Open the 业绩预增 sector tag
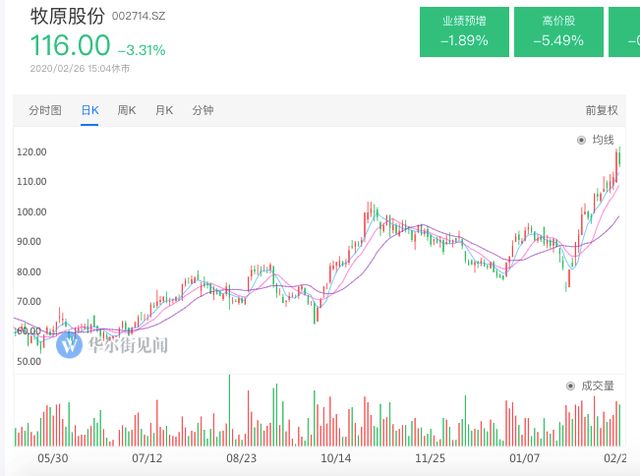Viewport: 640px width, 476px height. point(465,31)
